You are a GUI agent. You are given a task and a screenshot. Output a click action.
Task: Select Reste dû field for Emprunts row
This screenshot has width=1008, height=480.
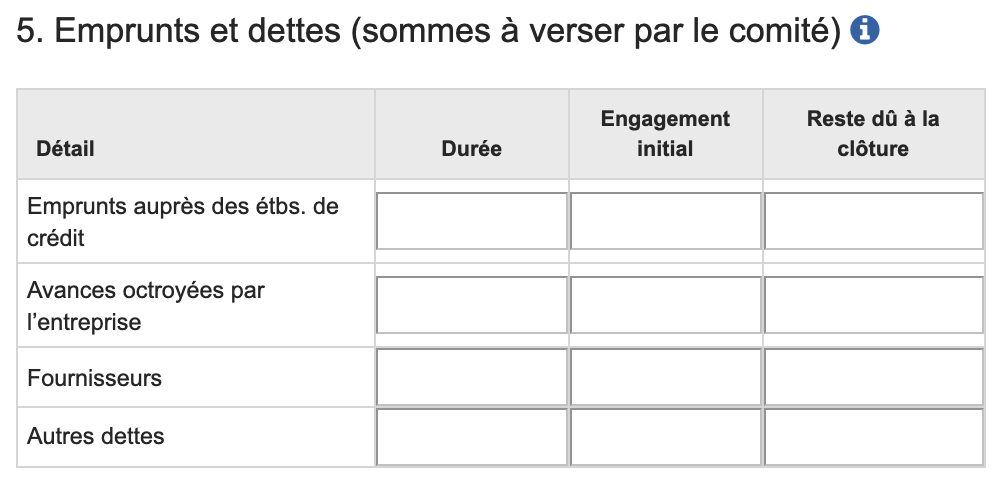[x=873, y=221]
